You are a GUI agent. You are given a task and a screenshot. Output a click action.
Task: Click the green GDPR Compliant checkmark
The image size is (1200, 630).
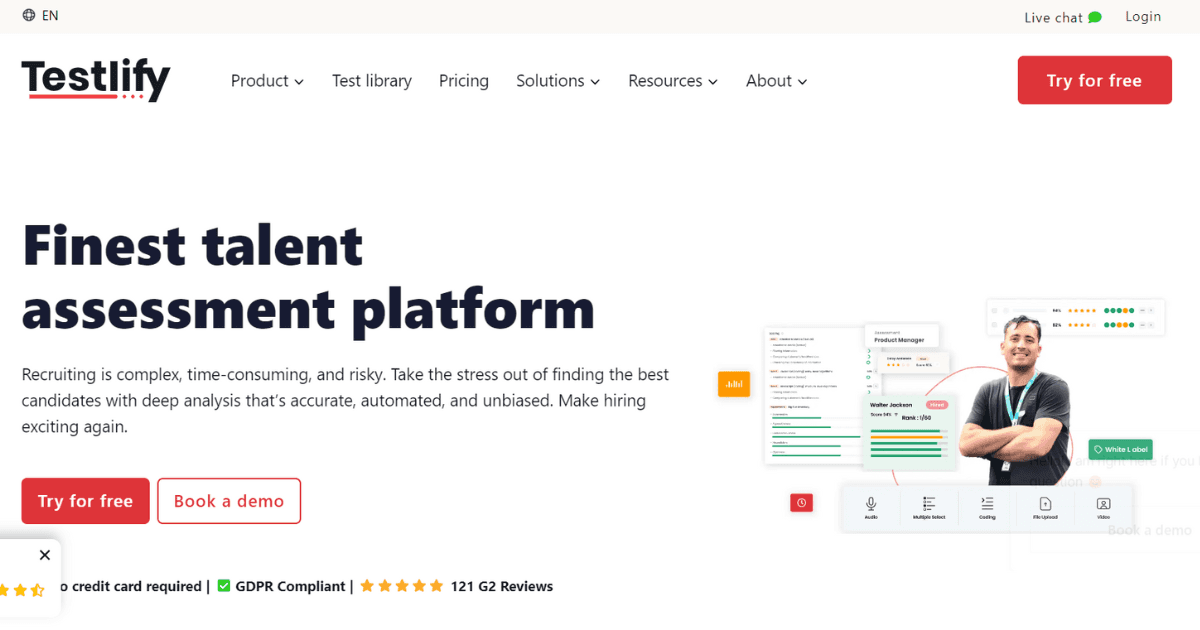point(224,586)
